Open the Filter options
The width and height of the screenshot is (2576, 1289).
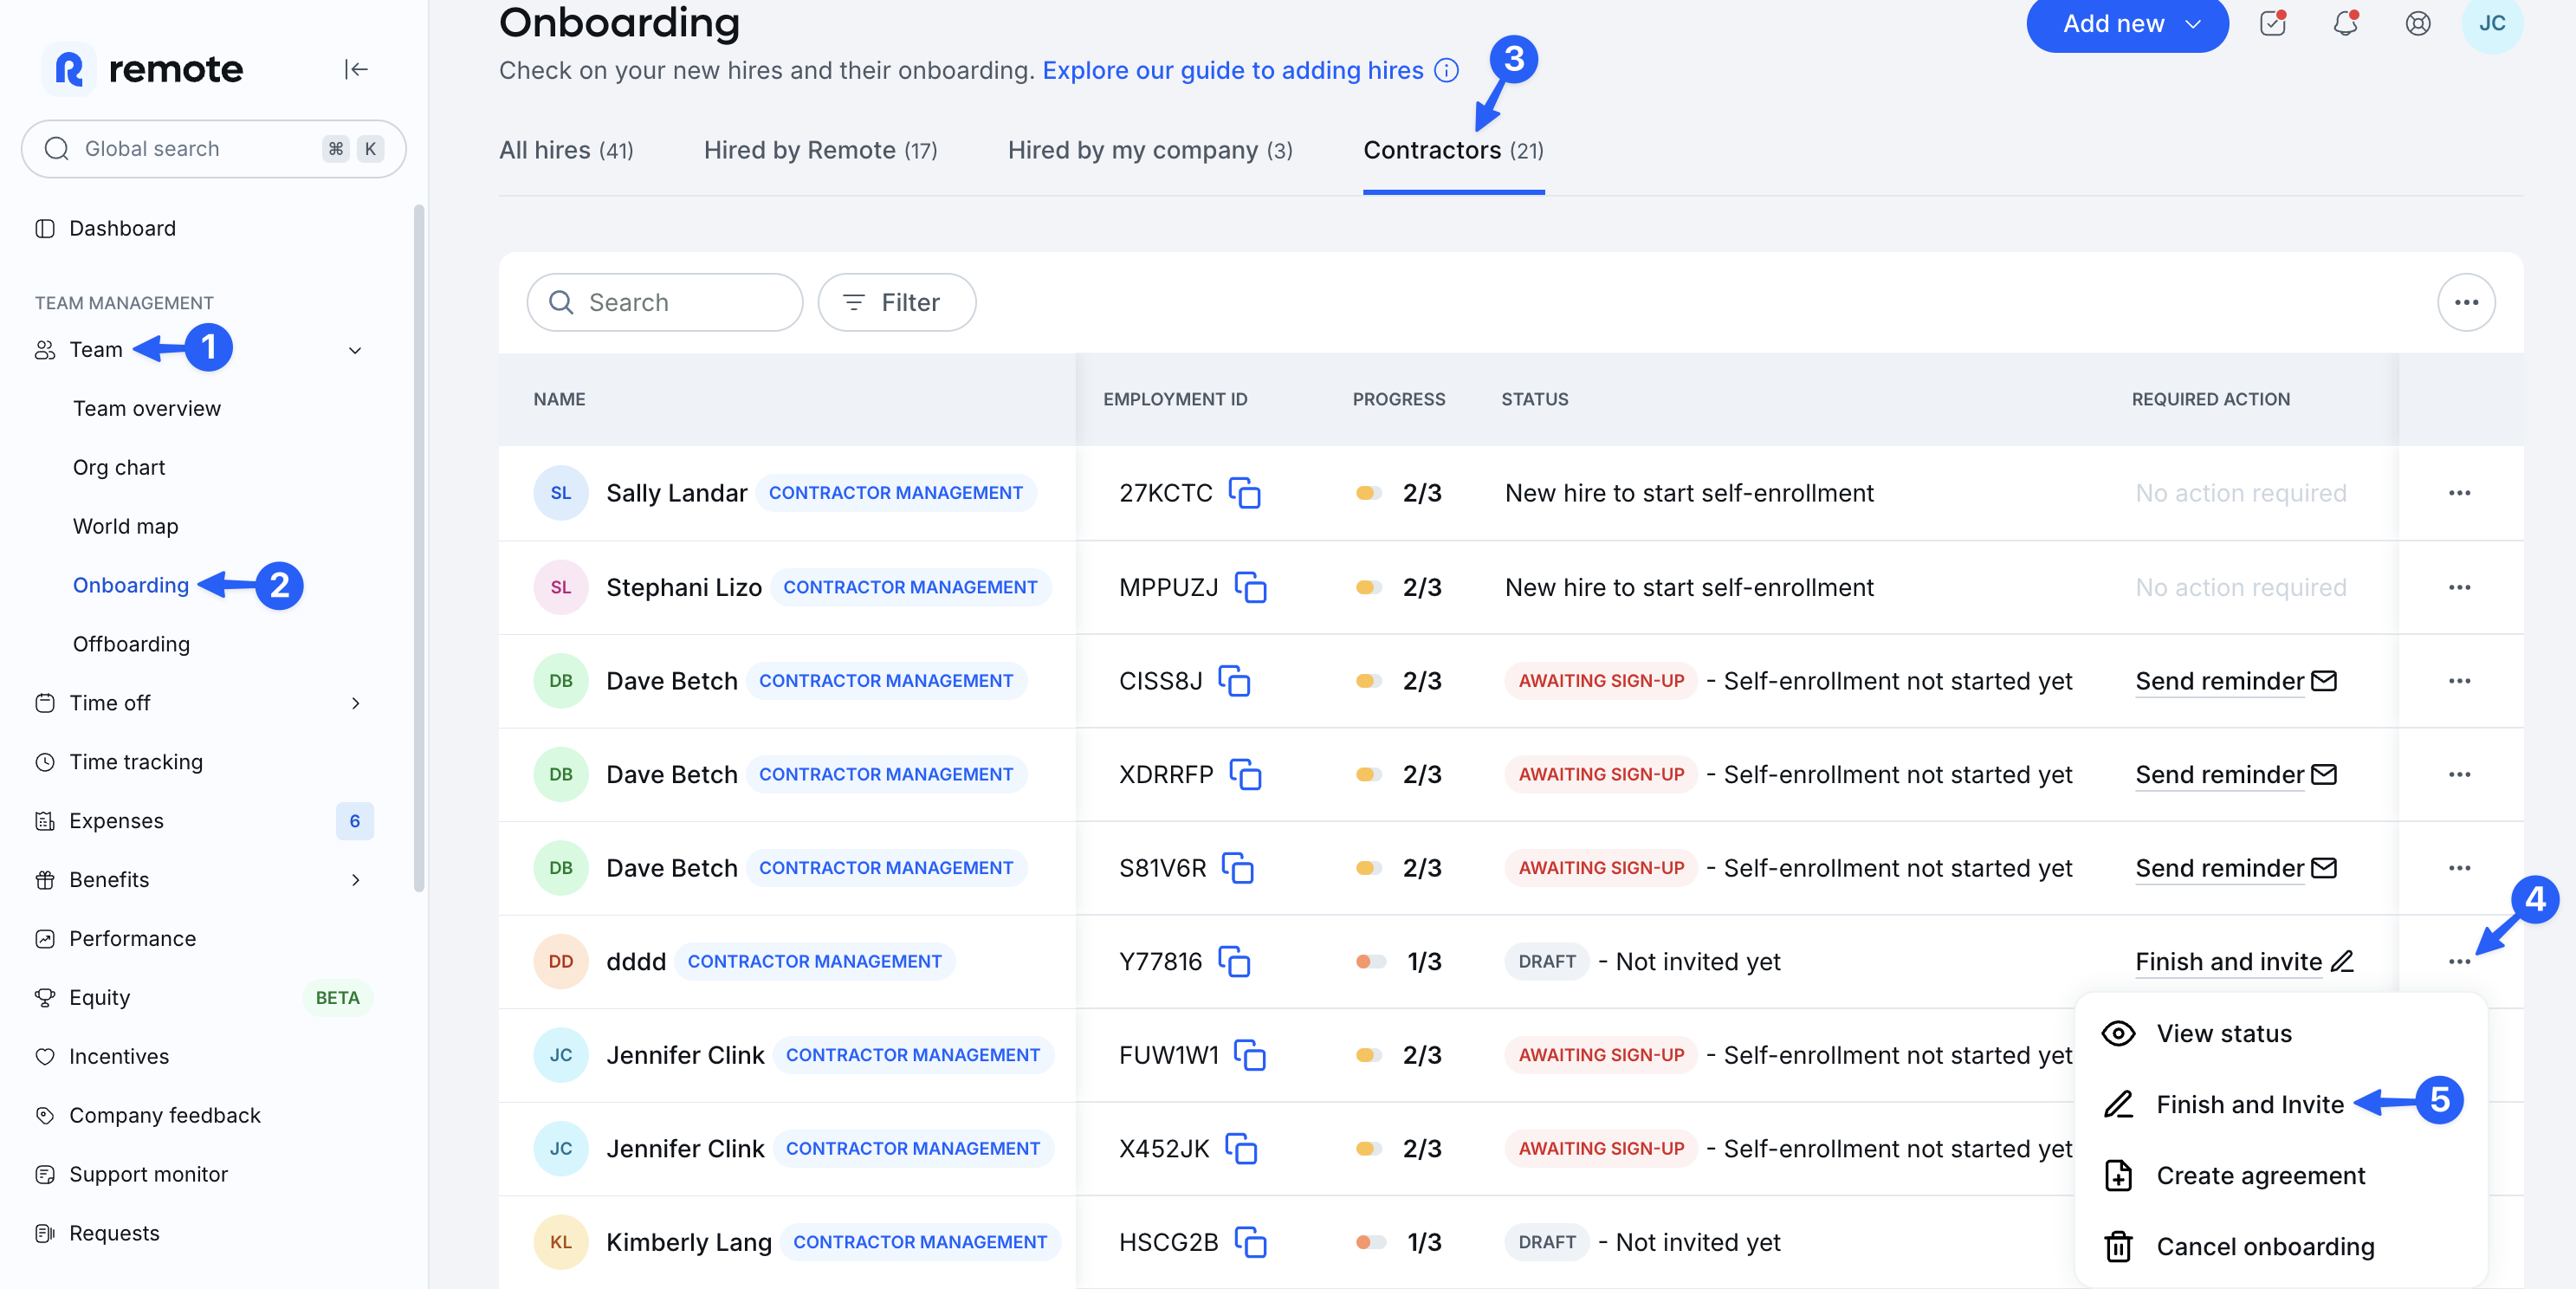(x=896, y=302)
